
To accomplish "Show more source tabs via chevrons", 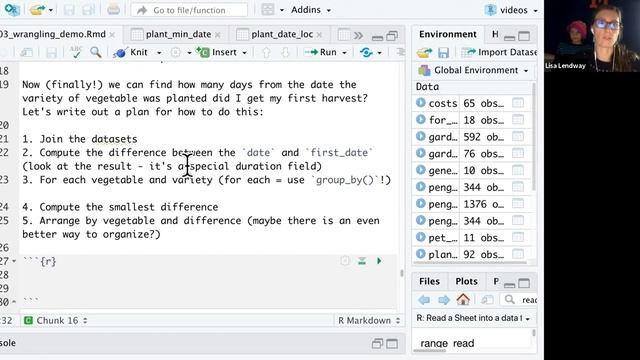I will tap(358, 36).
